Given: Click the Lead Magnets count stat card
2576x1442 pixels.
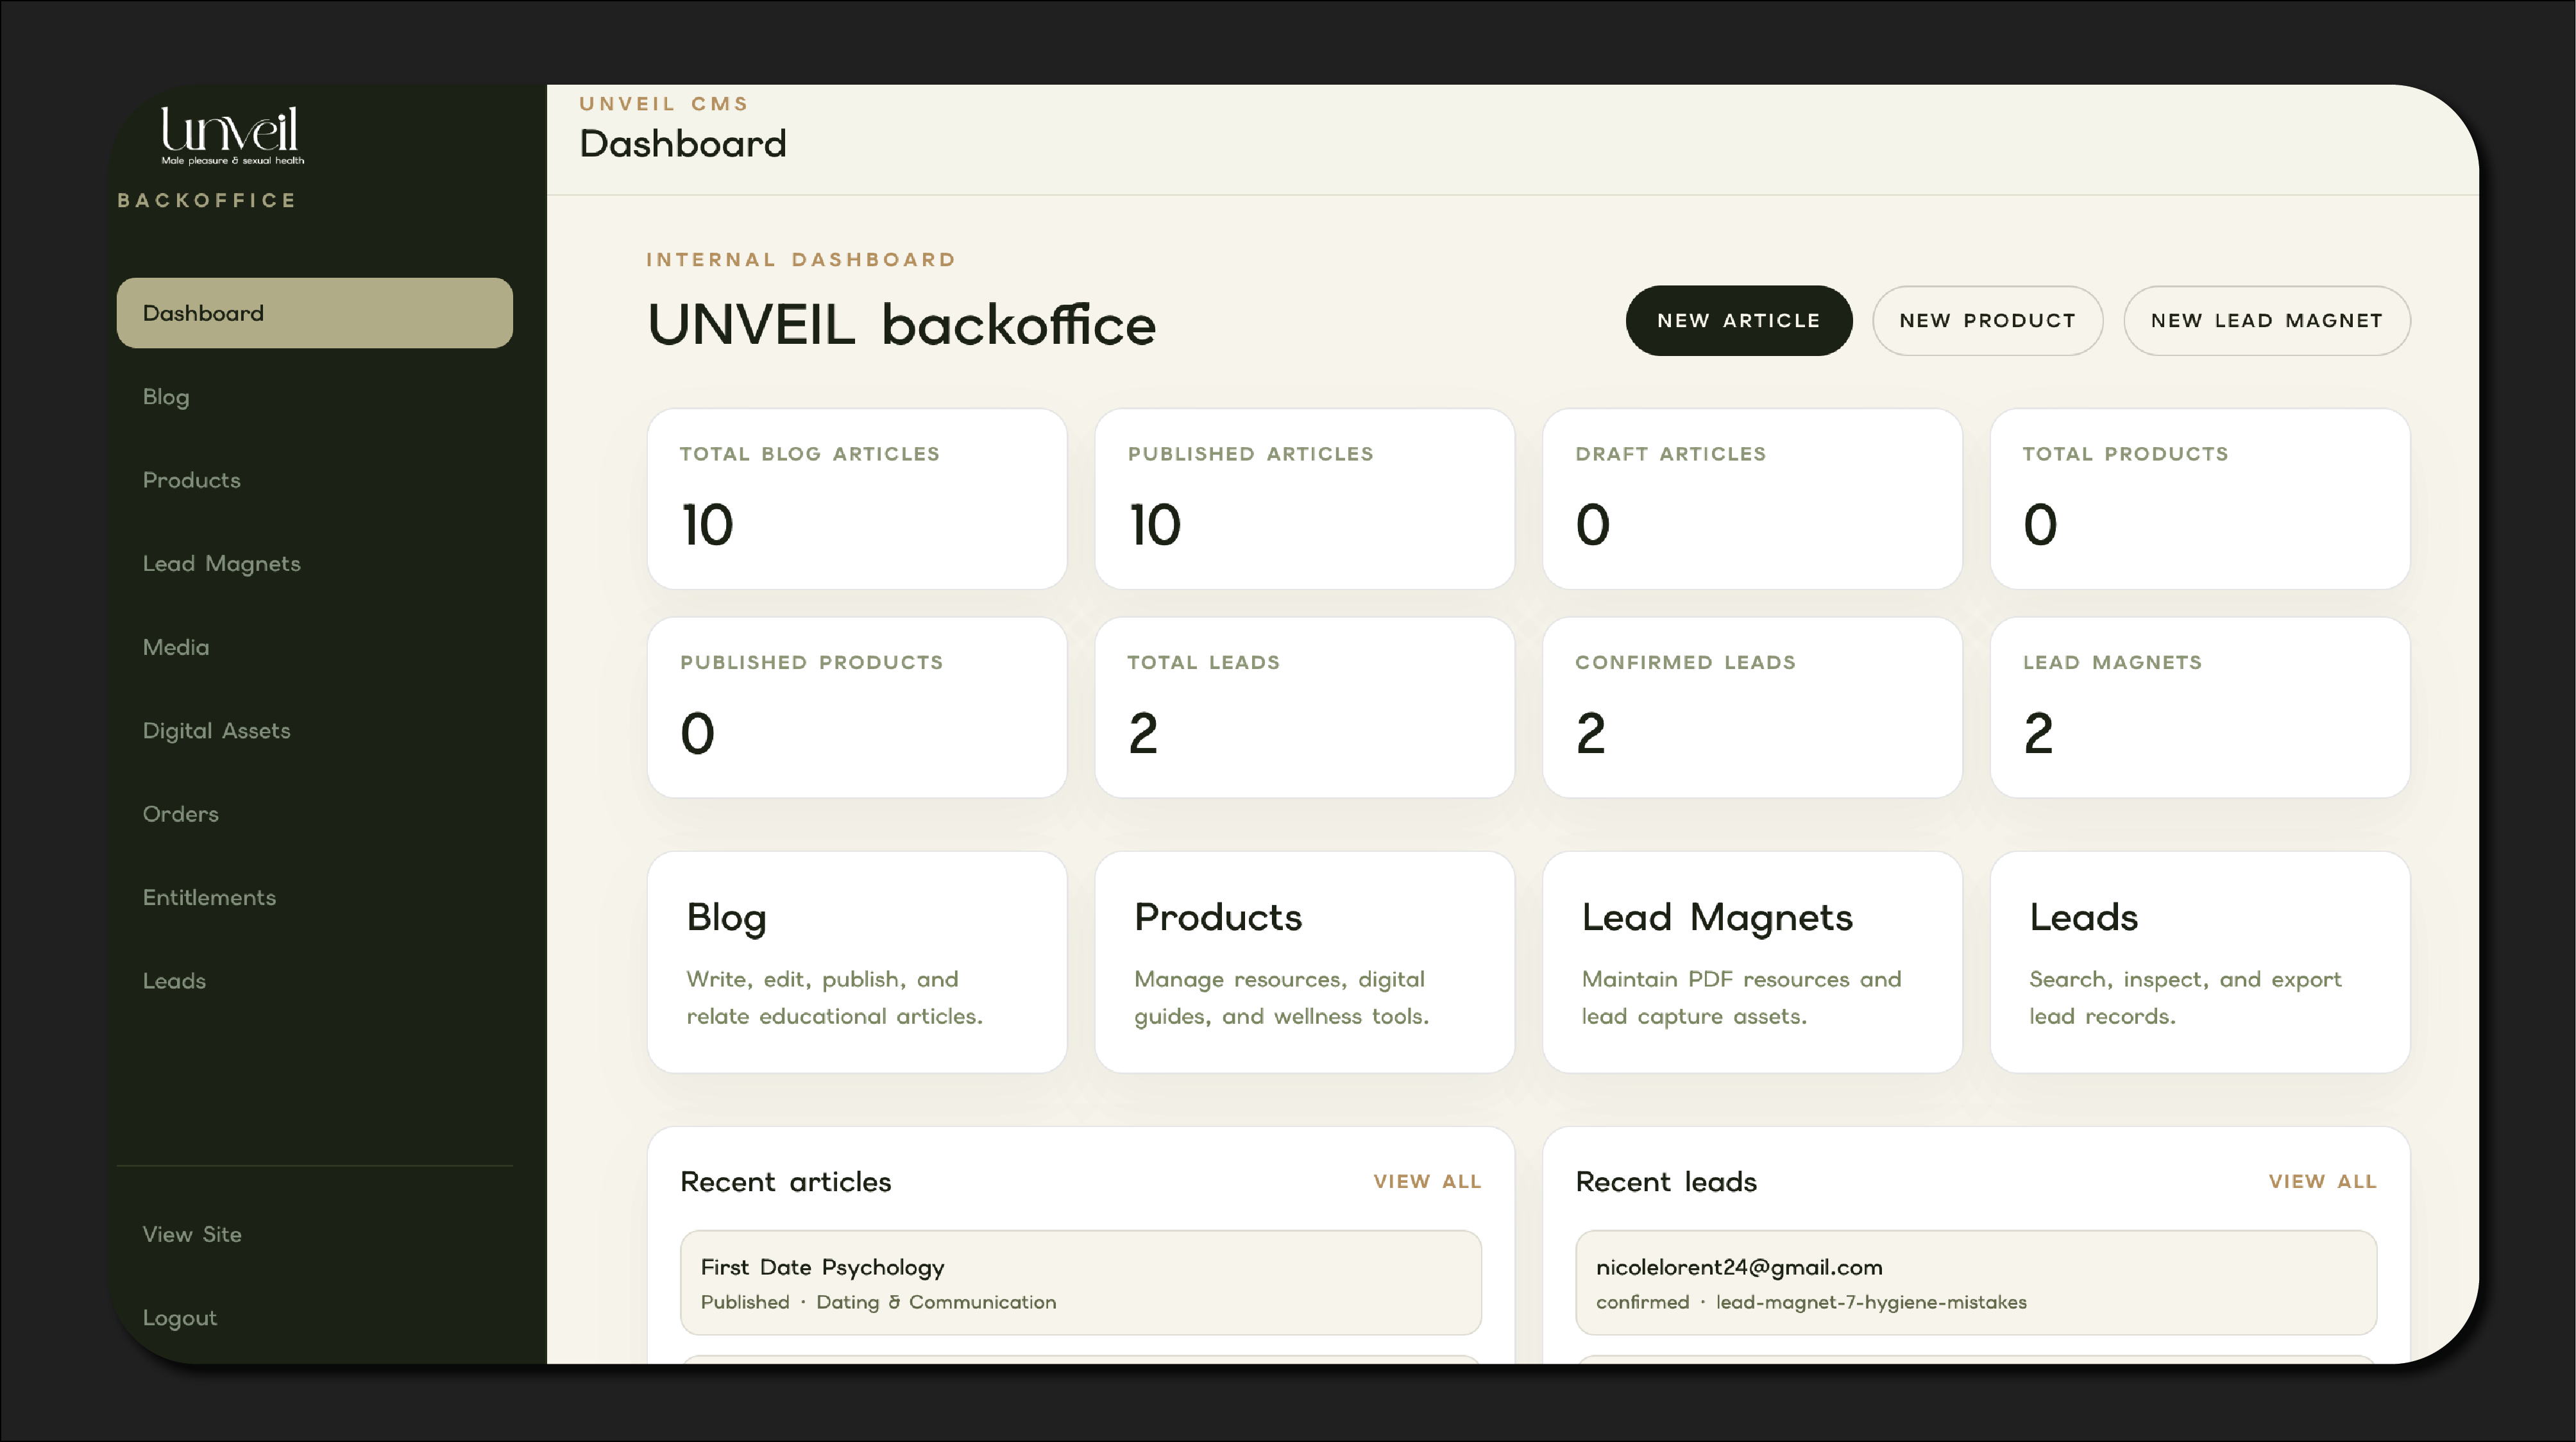Looking at the screenshot, I should [2200, 708].
